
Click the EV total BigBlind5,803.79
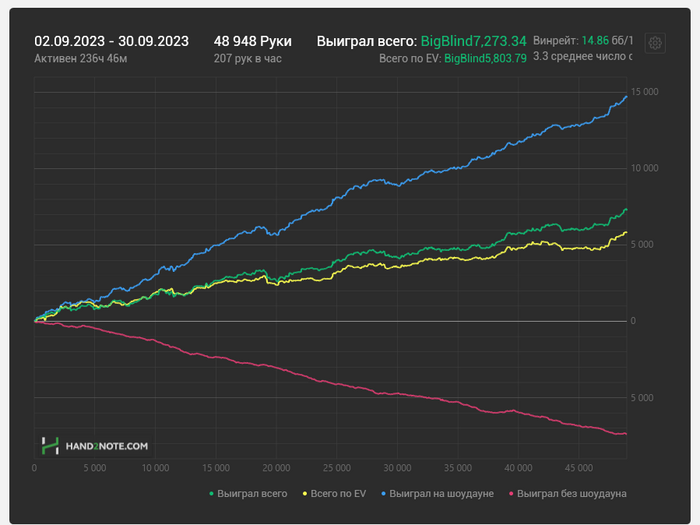tap(485, 58)
